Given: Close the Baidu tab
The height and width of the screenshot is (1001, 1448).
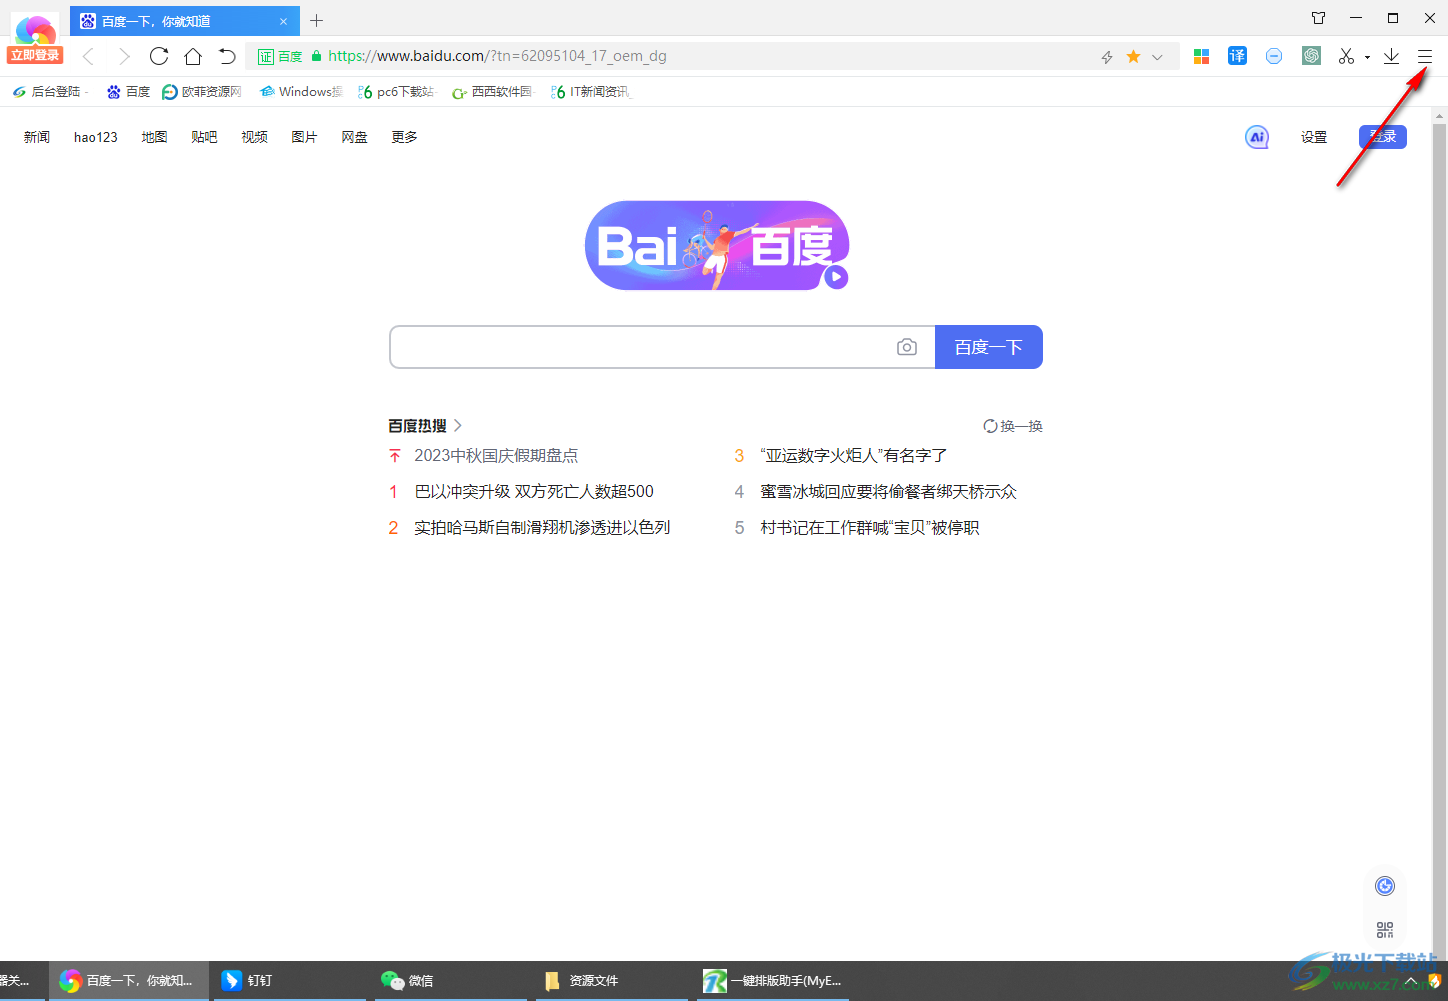Looking at the screenshot, I should [x=283, y=21].
